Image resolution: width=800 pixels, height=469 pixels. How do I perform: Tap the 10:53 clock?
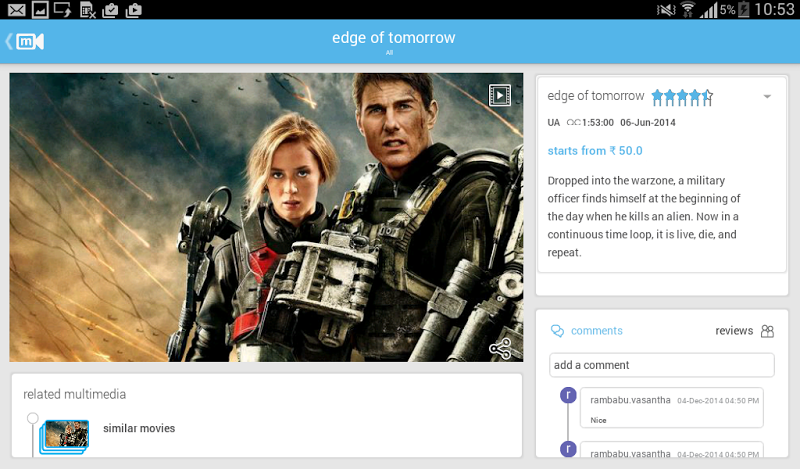[x=774, y=10]
